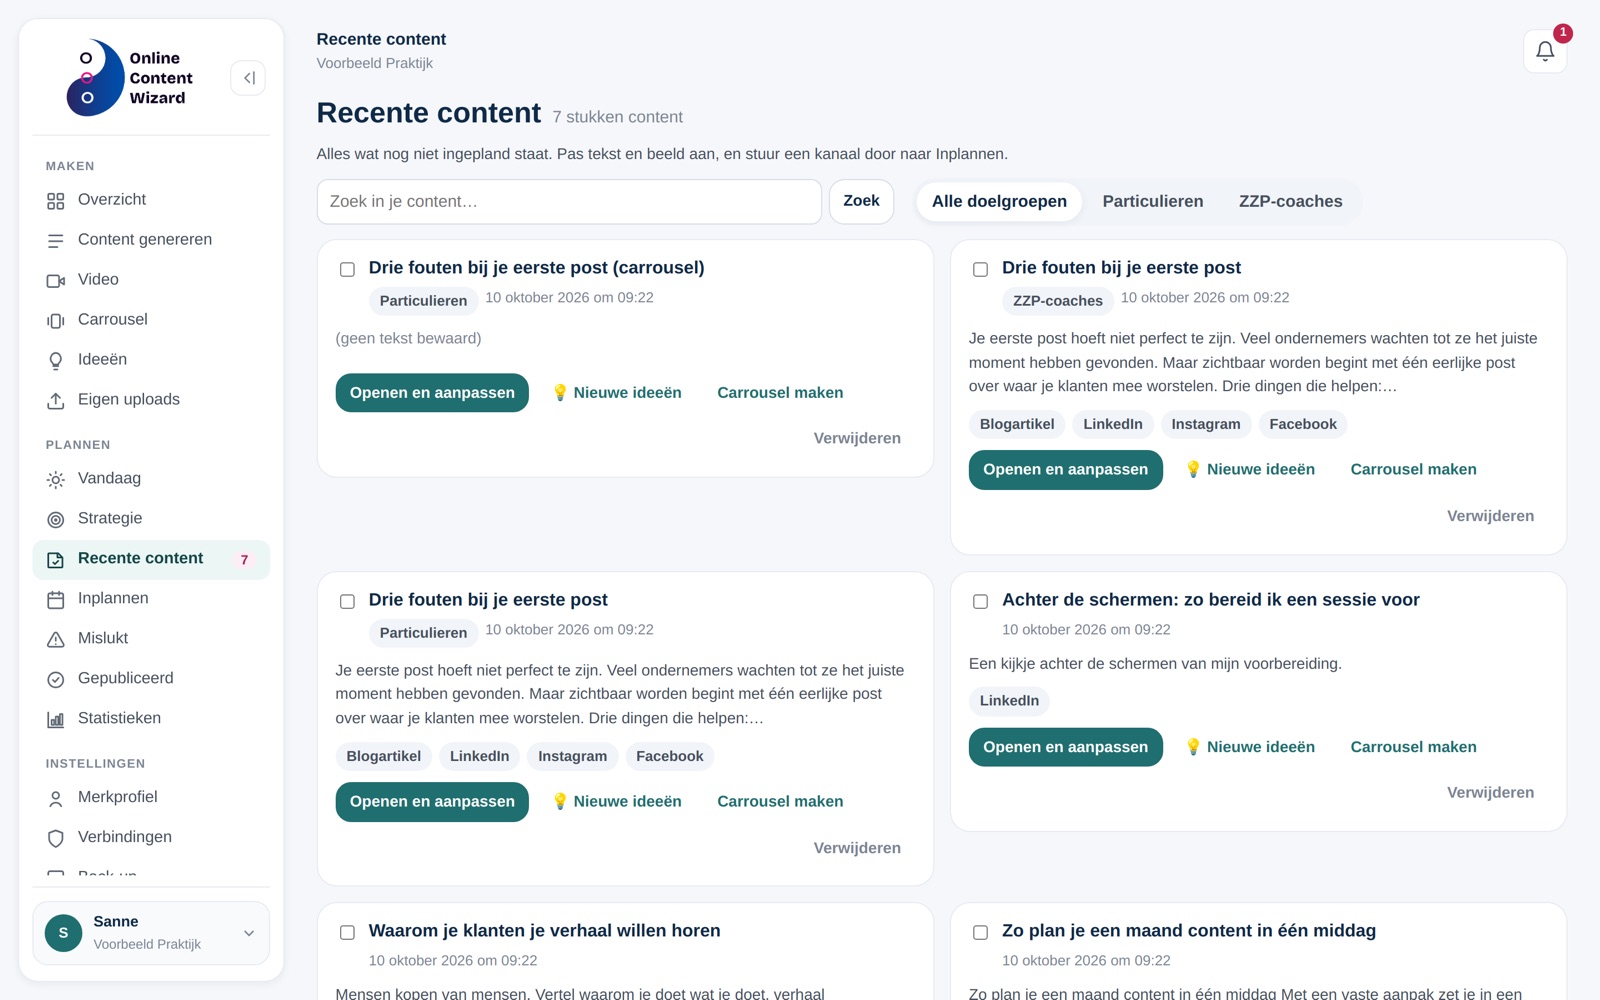Click the 'Zoek in je content' search field
This screenshot has width=1600, height=1000.
[x=569, y=202]
